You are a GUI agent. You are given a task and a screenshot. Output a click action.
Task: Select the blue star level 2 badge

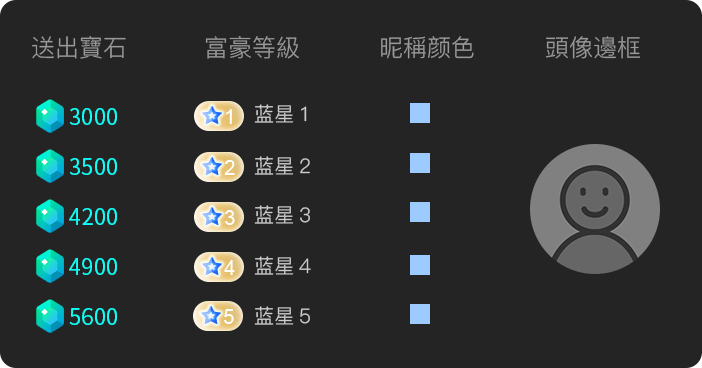tap(219, 167)
